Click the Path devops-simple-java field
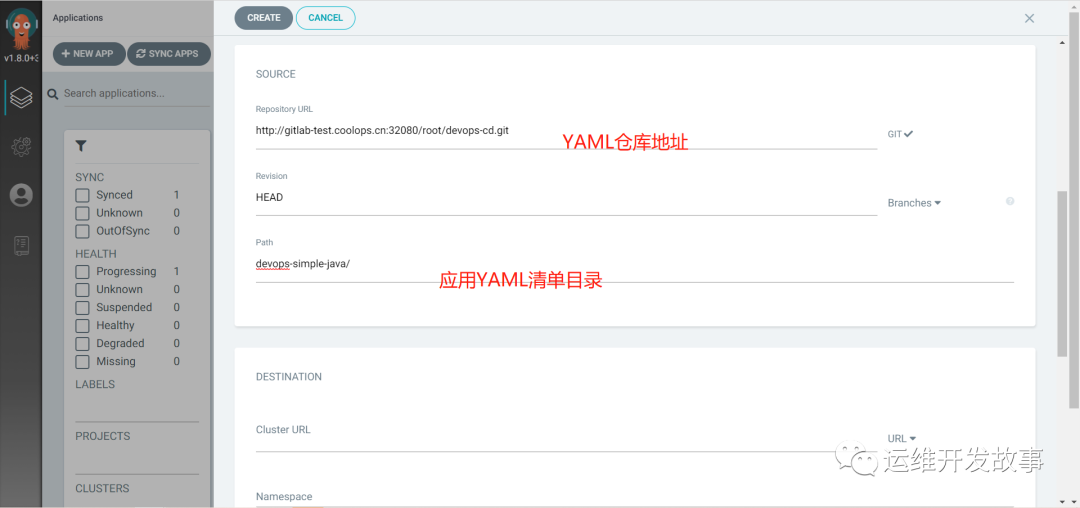The width and height of the screenshot is (1080, 508). (634, 265)
